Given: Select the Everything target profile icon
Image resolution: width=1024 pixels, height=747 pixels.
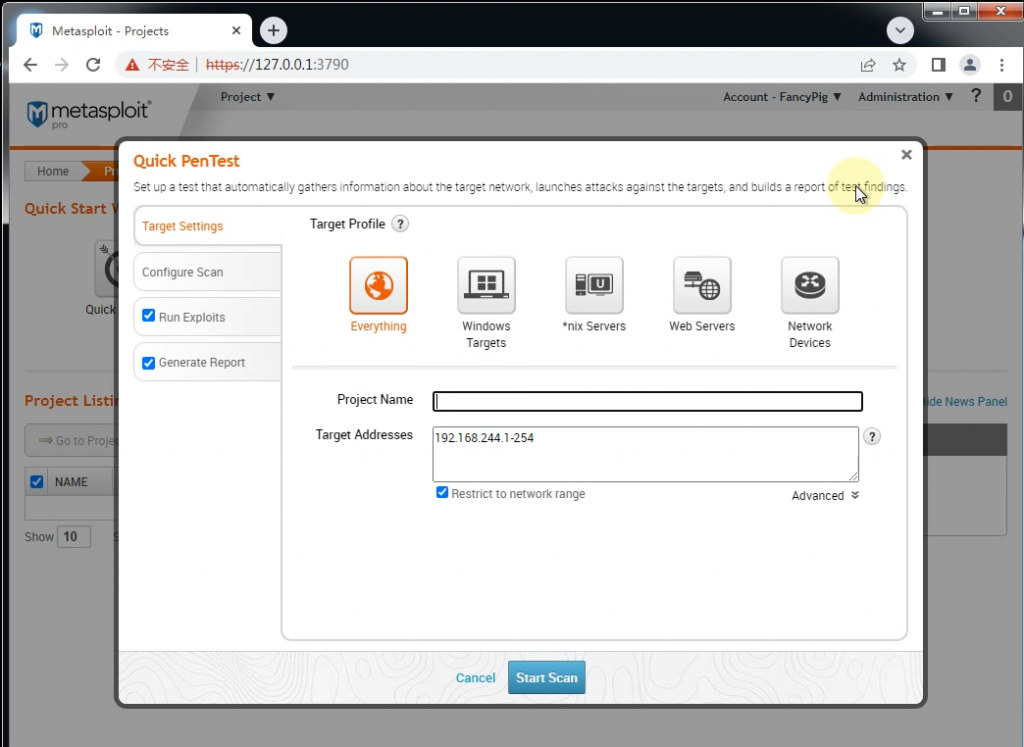Looking at the screenshot, I should coord(378,285).
